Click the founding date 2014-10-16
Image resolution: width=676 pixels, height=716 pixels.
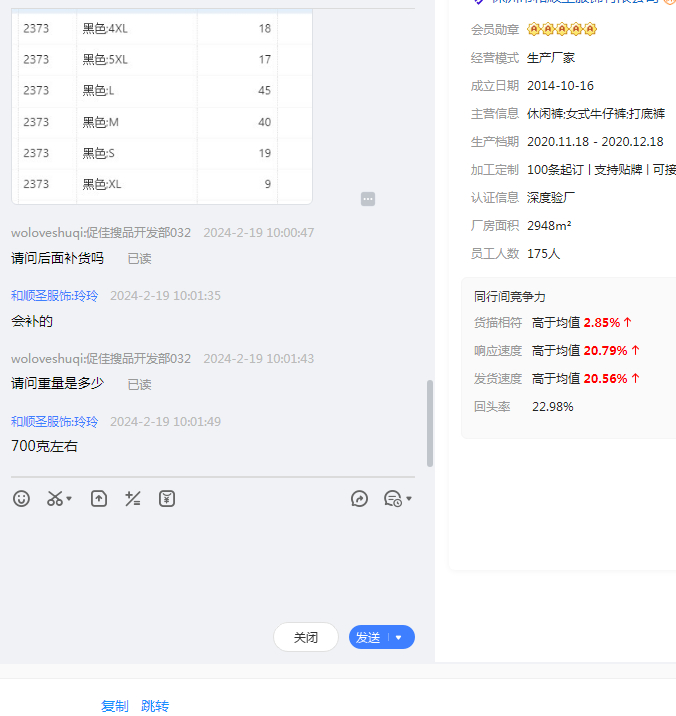tap(560, 86)
